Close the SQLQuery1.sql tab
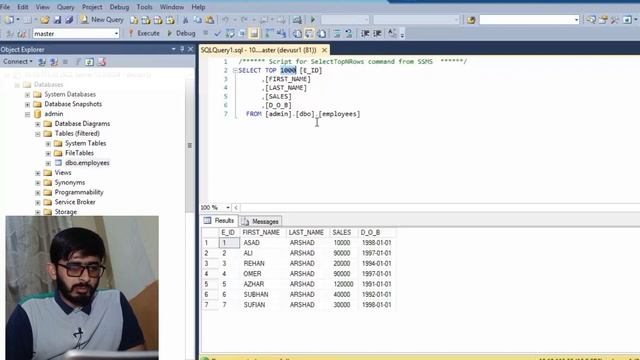The image size is (640, 360). [x=324, y=50]
